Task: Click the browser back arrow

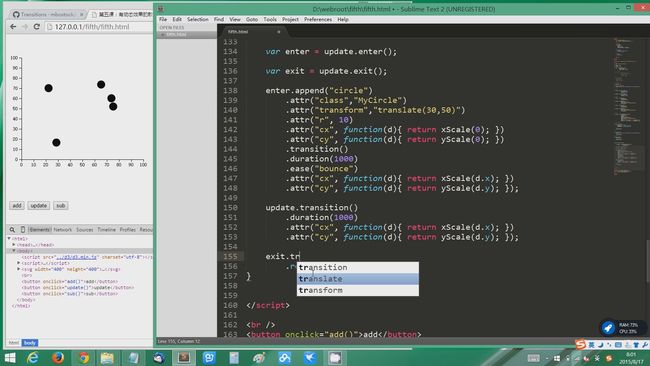Action: pos(13,27)
